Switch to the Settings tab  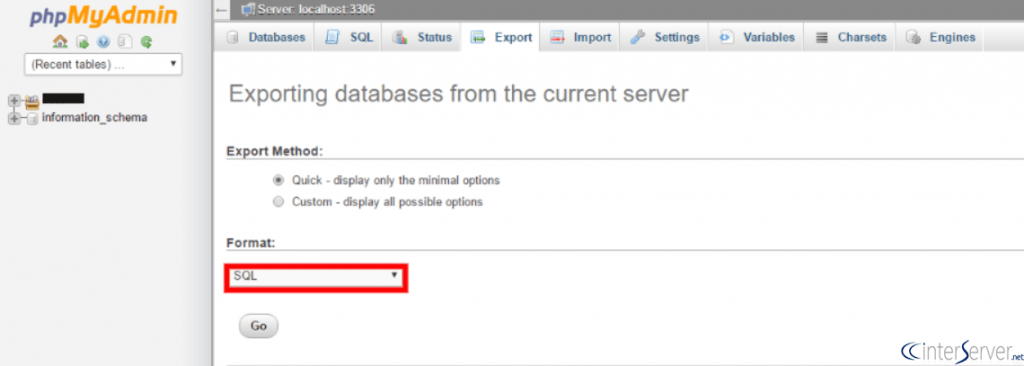(x=664, y=37)
